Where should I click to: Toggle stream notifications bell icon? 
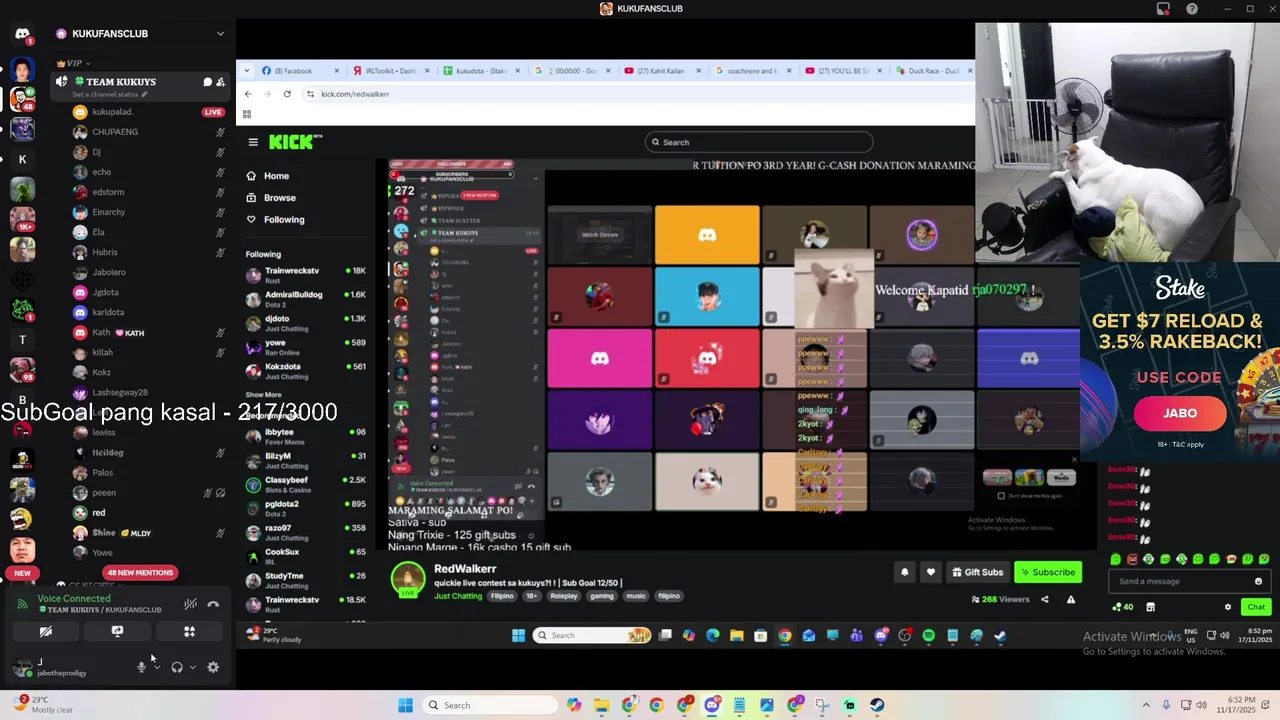(x=905, y=572)
